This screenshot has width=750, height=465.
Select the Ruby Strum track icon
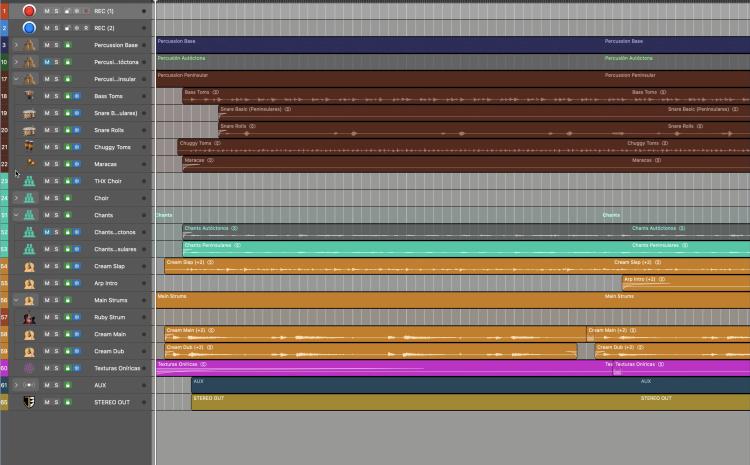click(29, 317)
